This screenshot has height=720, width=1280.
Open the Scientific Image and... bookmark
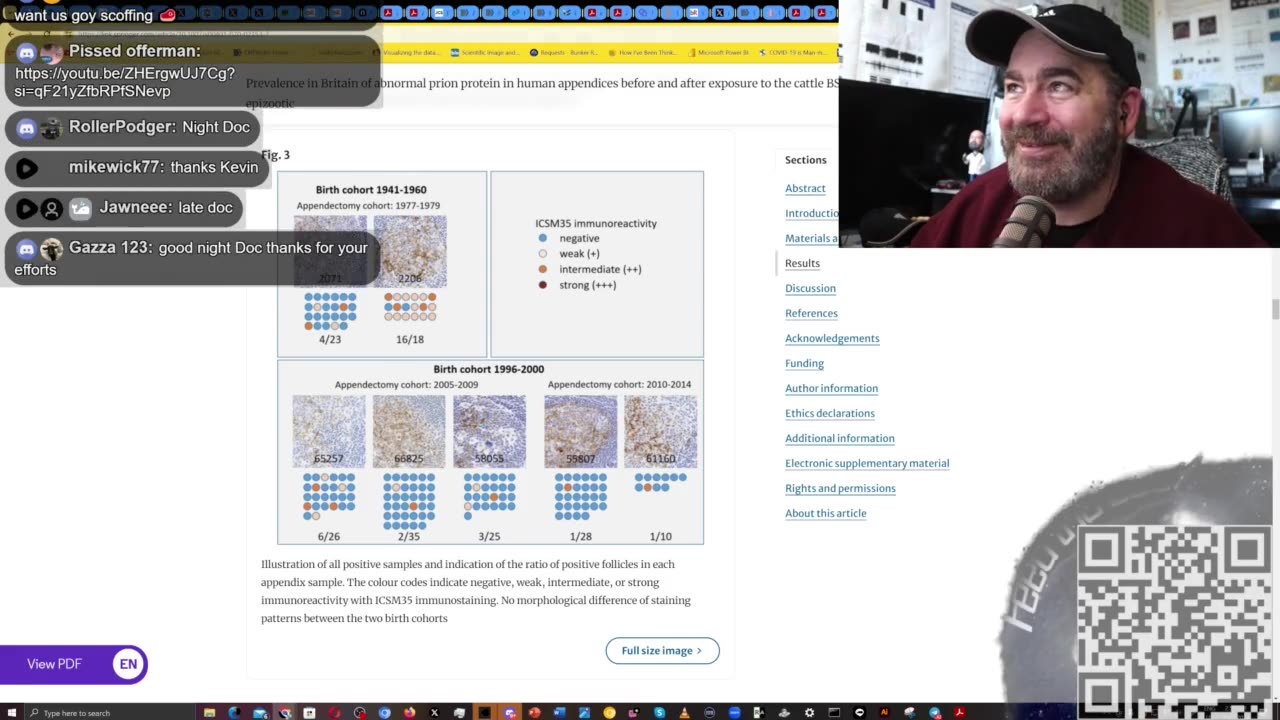484,52
